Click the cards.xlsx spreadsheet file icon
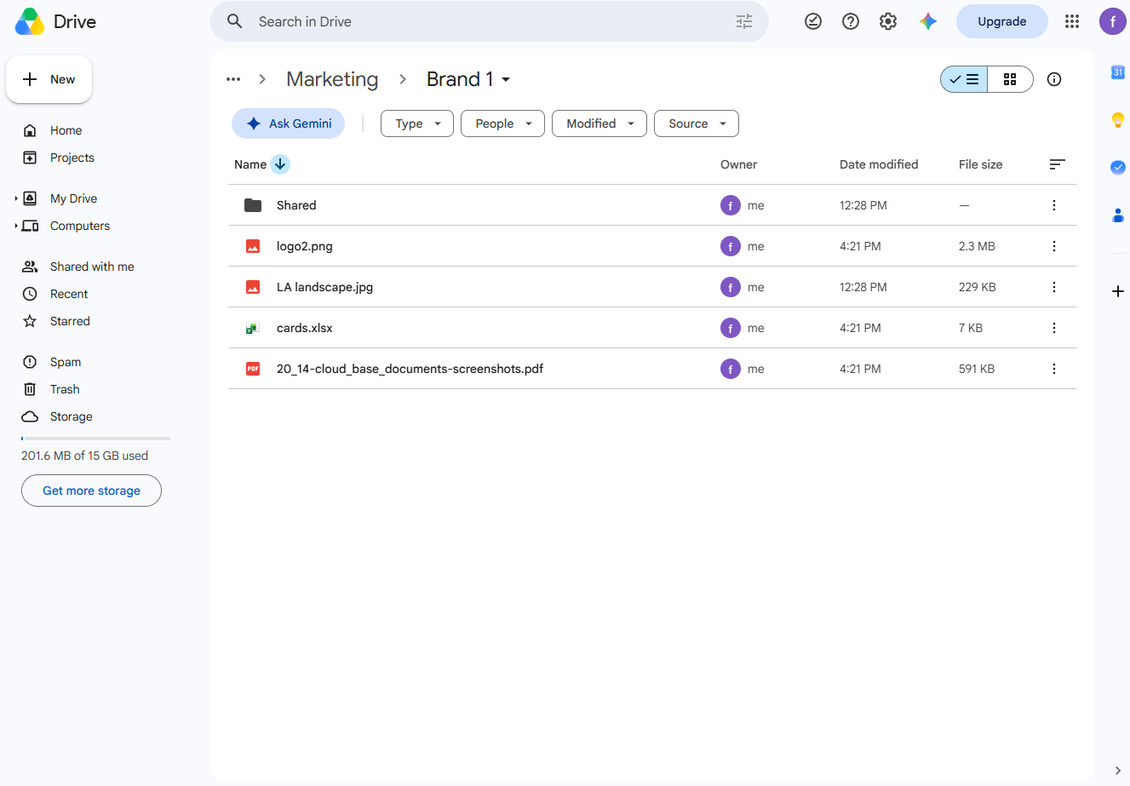 click(253, 328)
